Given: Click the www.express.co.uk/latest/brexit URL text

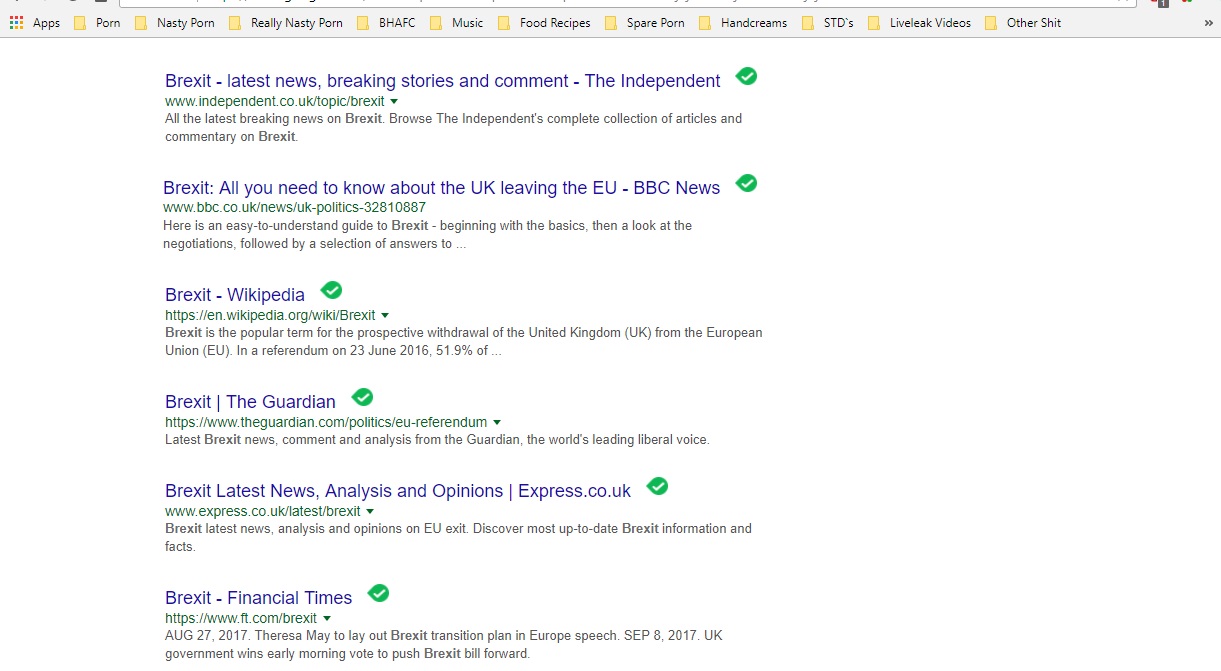Looking at the screenshot, I should click(263, 512).
